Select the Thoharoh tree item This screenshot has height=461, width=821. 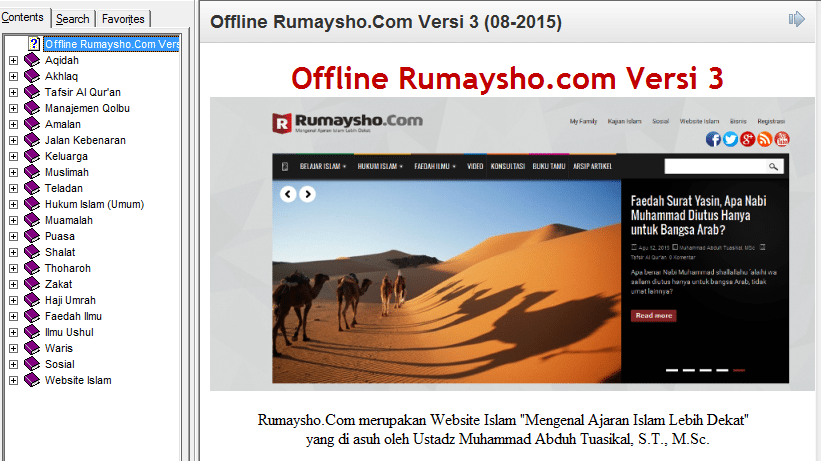tap(68, 268)
